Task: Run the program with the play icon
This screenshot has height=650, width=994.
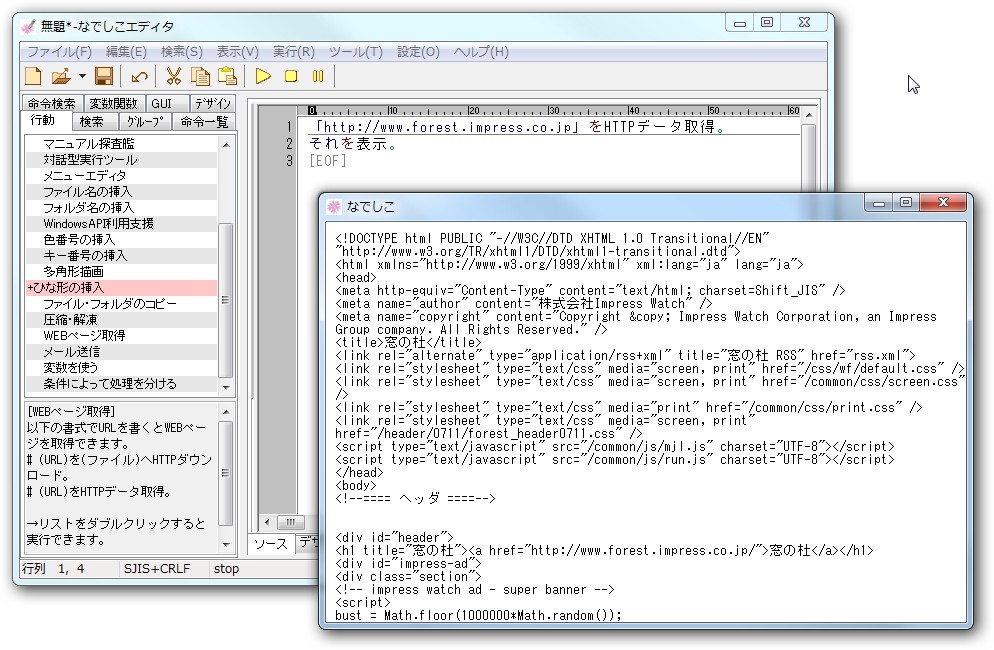Action: click(x=263, y=77)
